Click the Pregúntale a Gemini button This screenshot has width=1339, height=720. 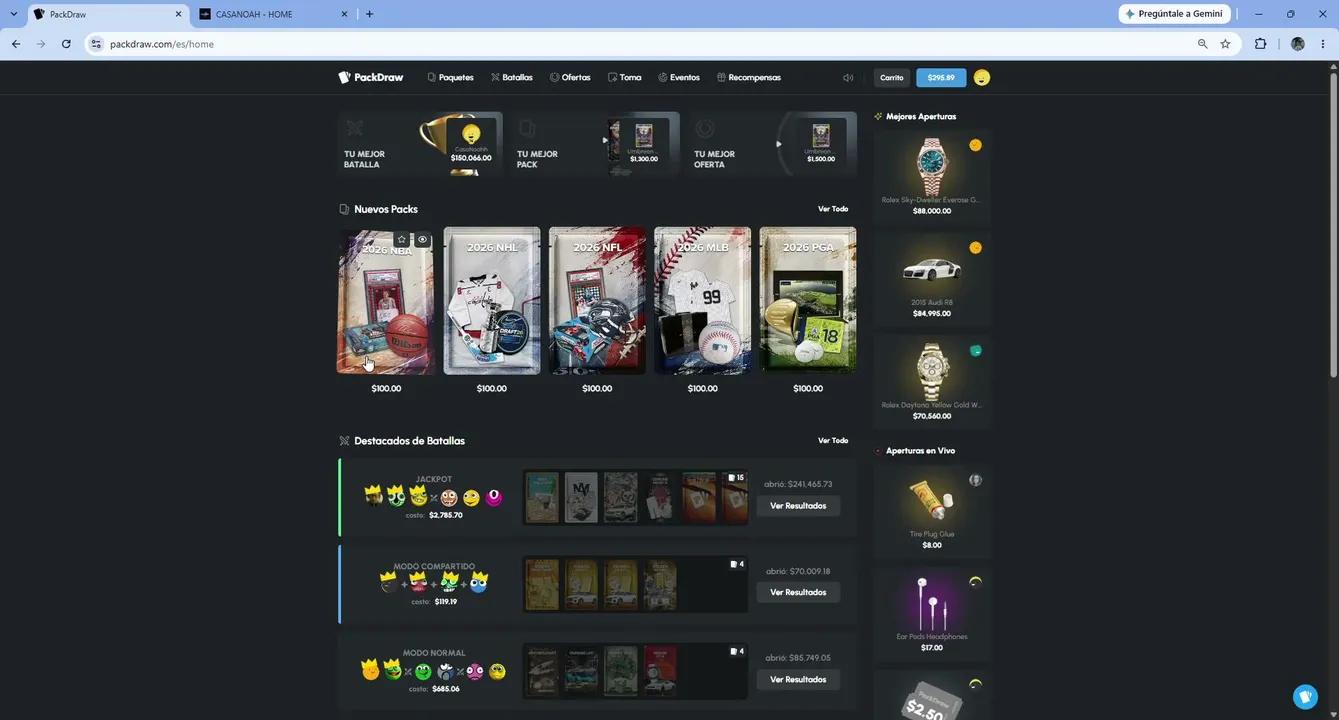coord(1174,14)
